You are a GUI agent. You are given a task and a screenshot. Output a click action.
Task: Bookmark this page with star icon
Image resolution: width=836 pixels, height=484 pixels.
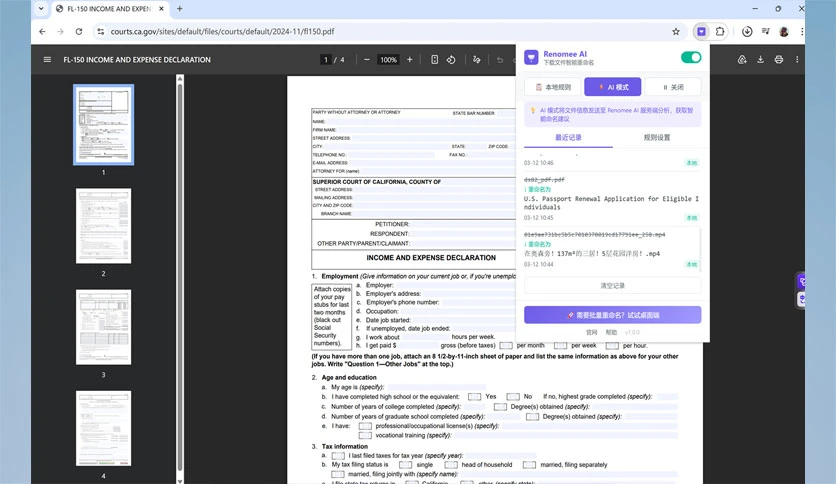pyautogui.click(x=676, y=31)
